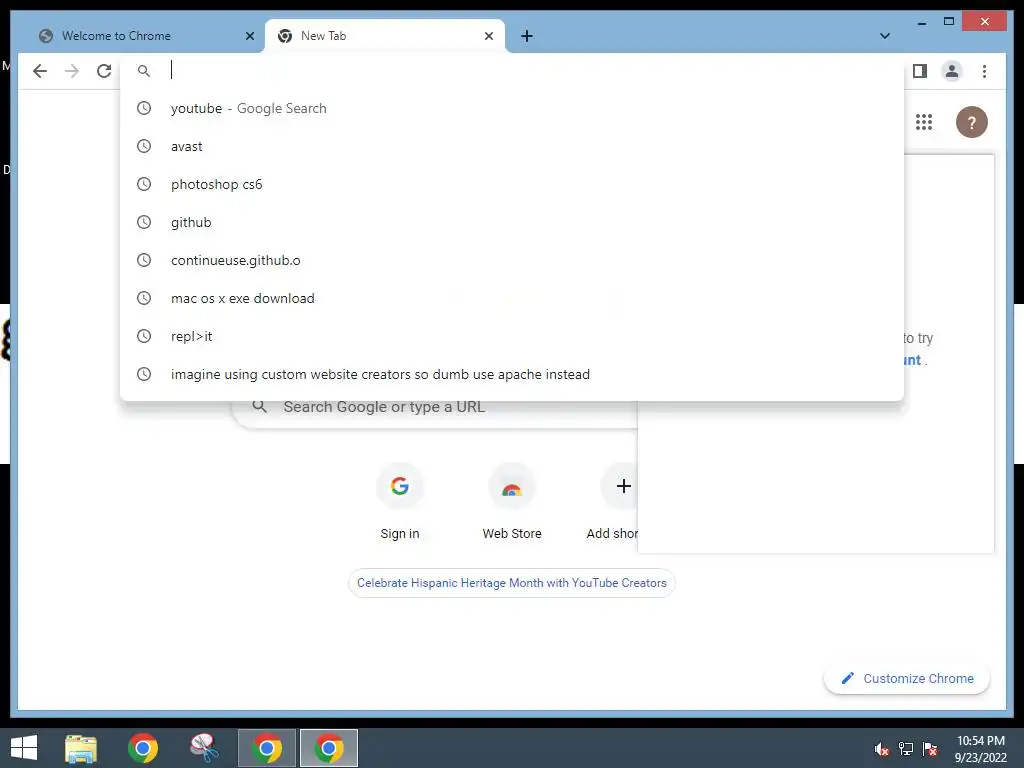The image size is (1024, 768).
Task: Click the Customize Chrome button
Action: [907, 679]
